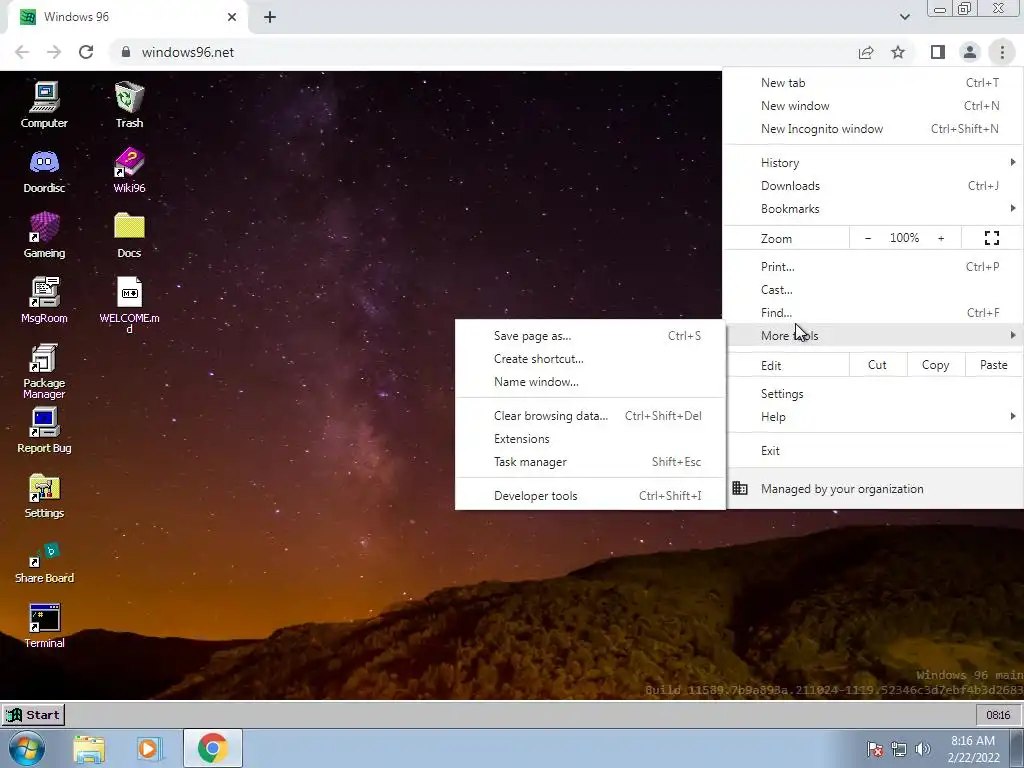Toggle the side panel icon
The width and height of the screenshot is (1024, 768).
938,52
